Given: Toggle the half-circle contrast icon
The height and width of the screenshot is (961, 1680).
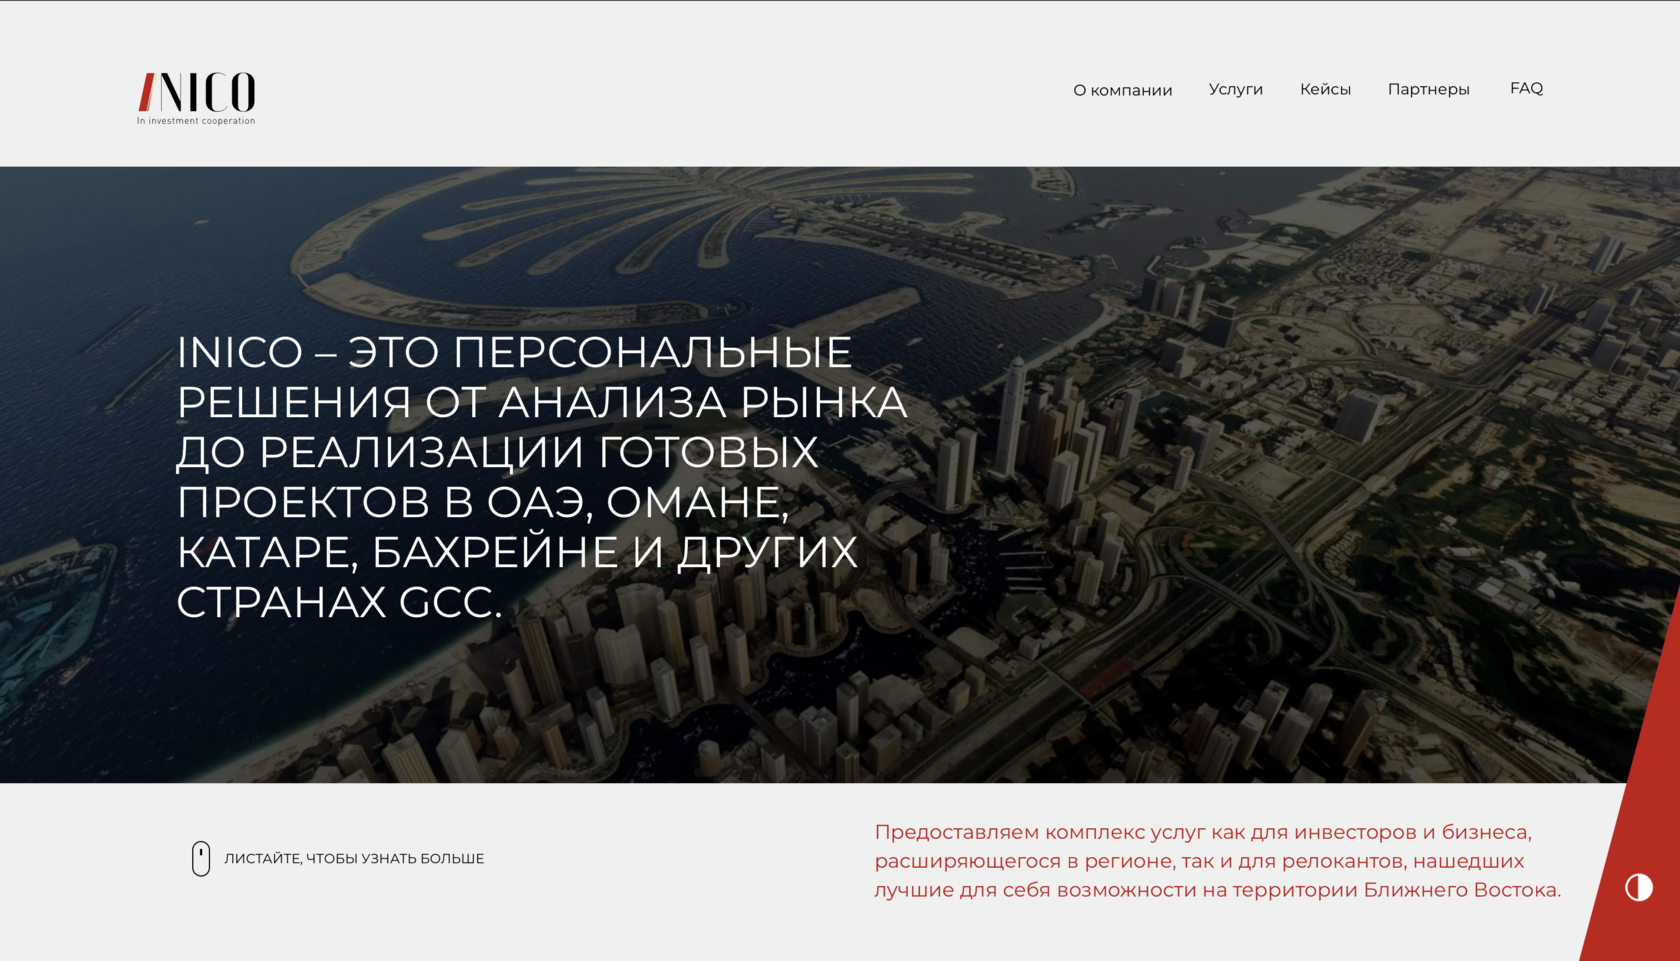Looking at the screenshot, I should 1638,887.
